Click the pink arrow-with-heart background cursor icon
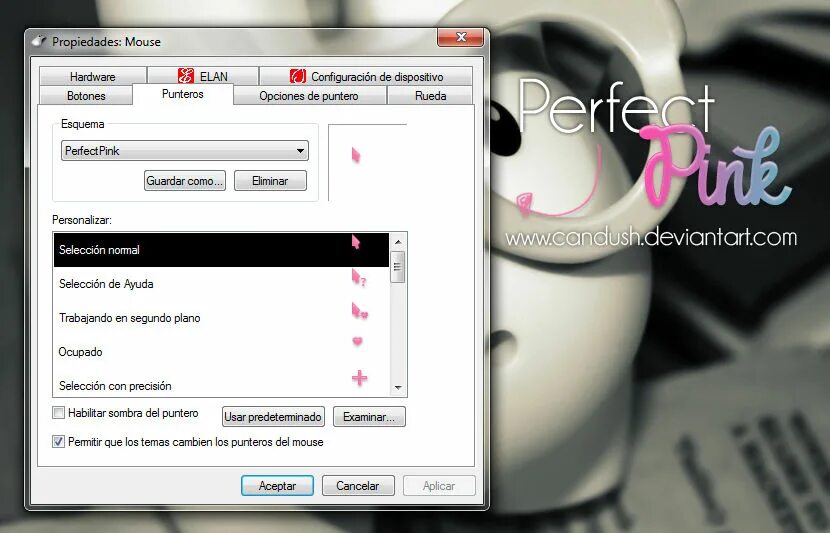830x533 pixels. click(x=359, y=311)
